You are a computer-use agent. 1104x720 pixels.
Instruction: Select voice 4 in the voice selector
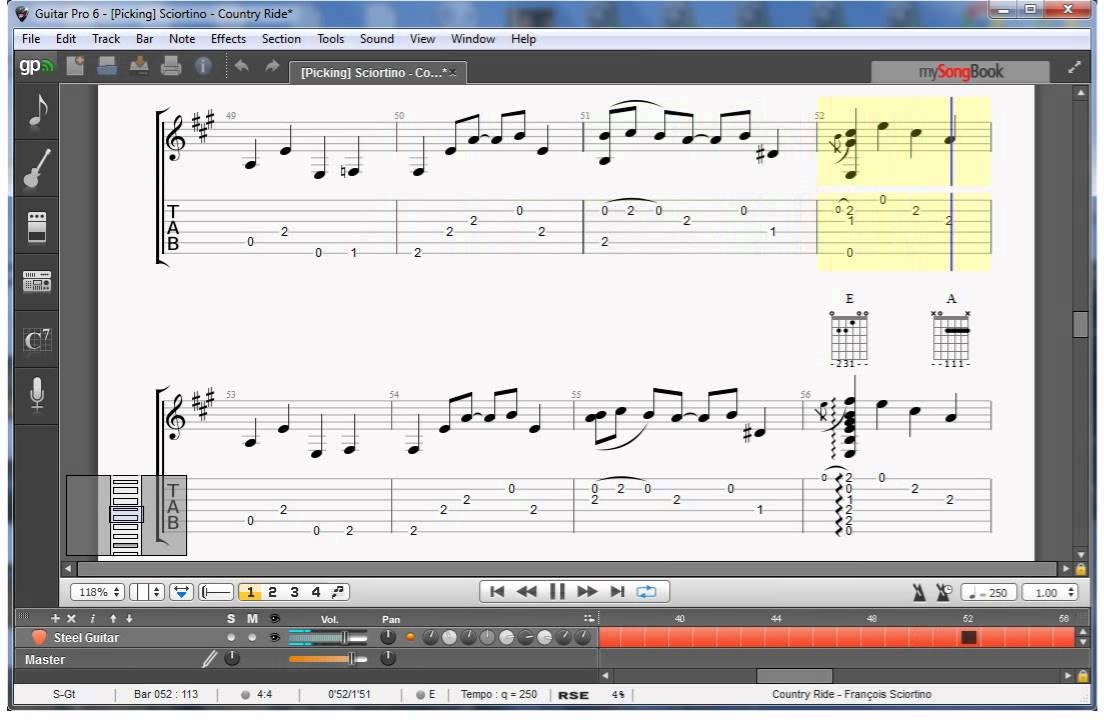point(316,592)
